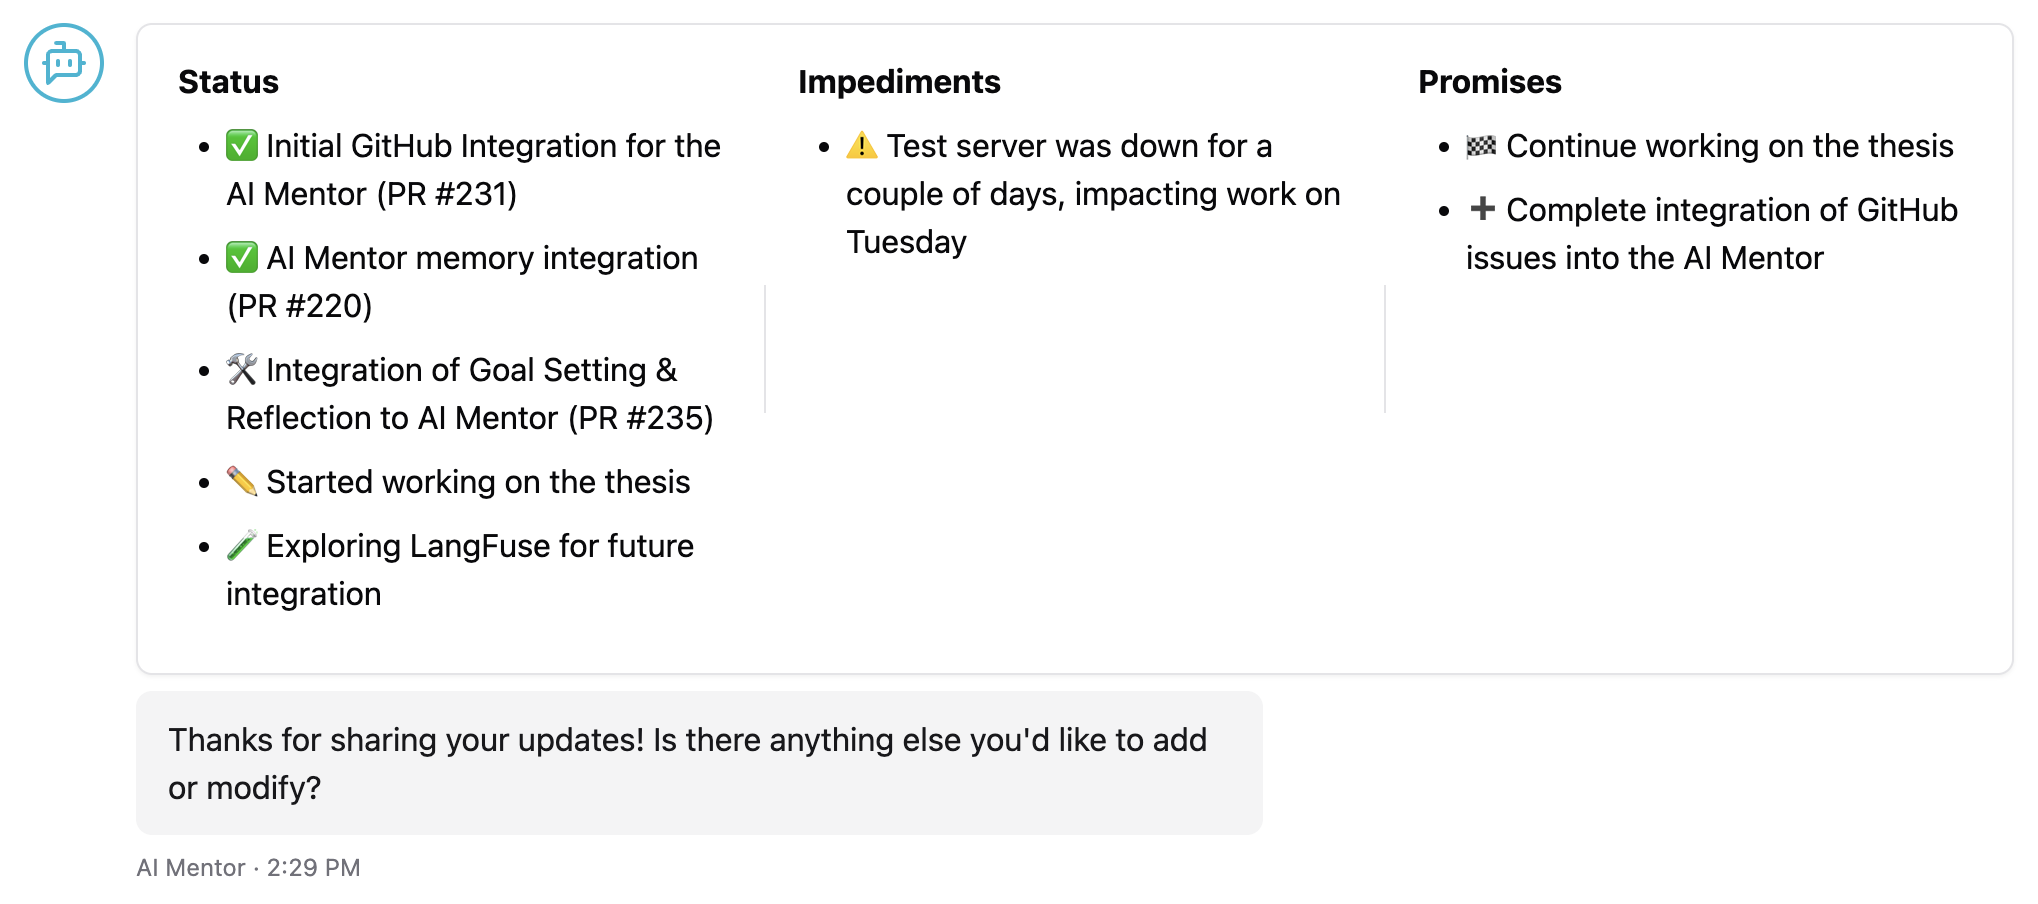The height and width of the screenshot is (904, 2038).
Task: Click the checkmark icon on memory integration item
Action: pos(240,257)
